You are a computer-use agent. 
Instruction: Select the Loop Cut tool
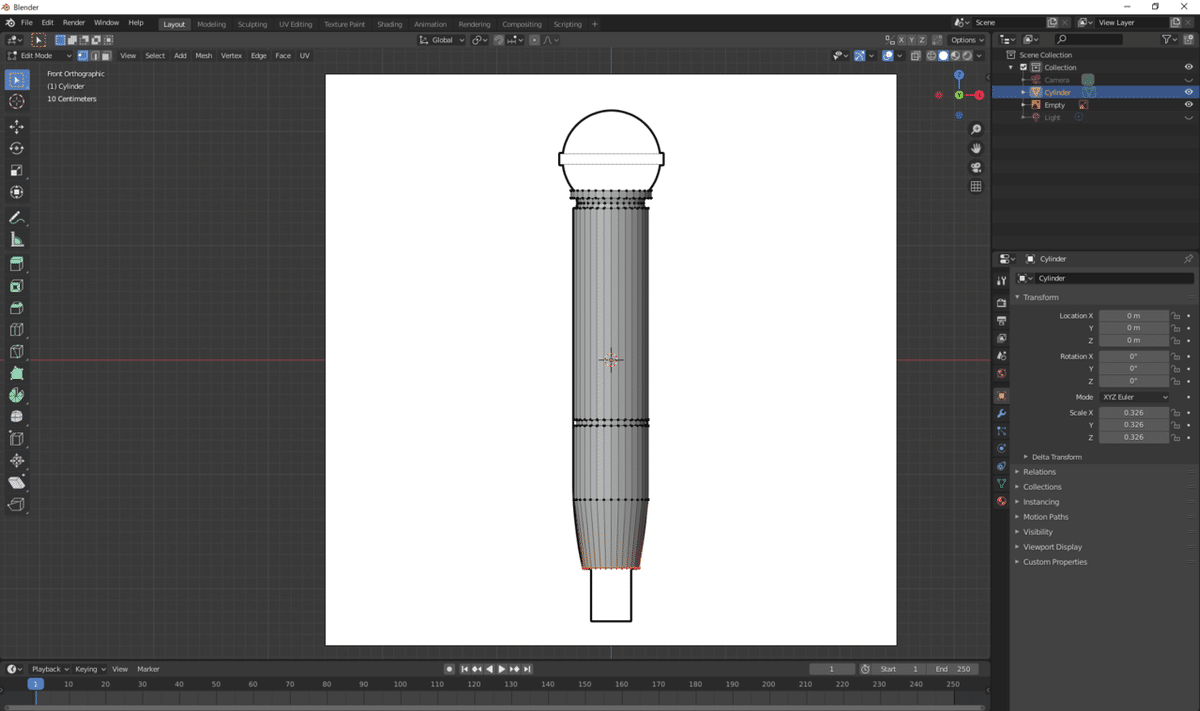pyautogui.click(x=16, y=329)
